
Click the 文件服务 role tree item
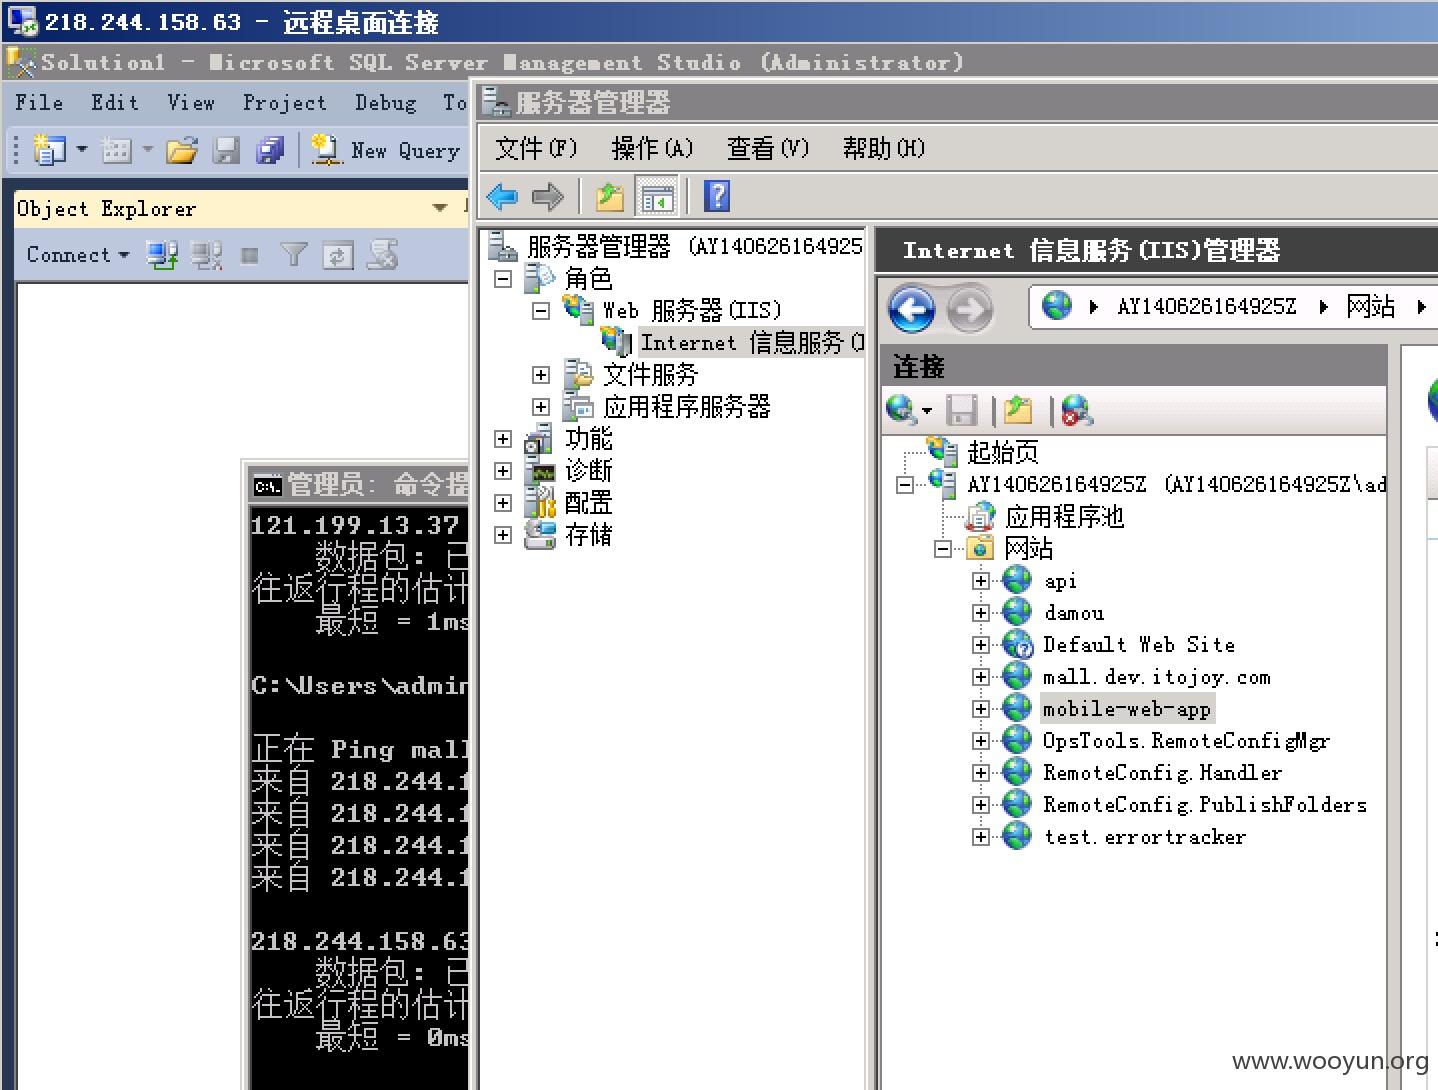pos(650,375)
